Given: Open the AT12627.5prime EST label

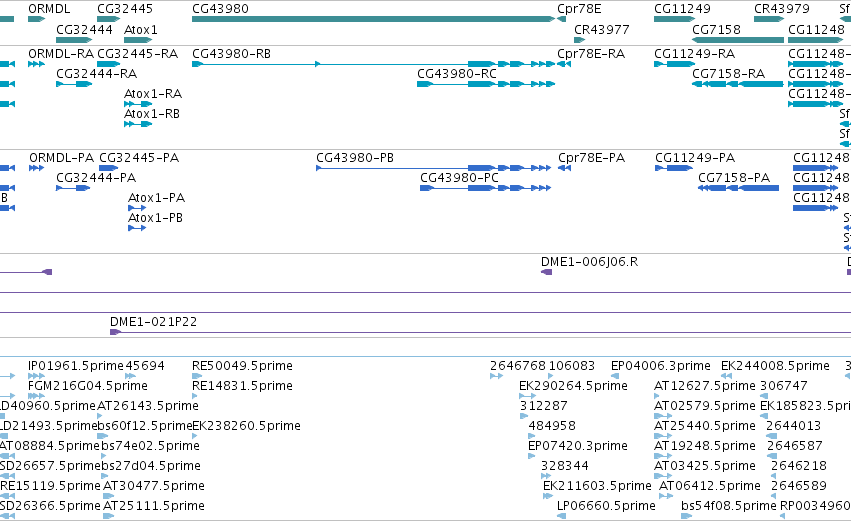Looking at the screenshot, I should point(704,386).
